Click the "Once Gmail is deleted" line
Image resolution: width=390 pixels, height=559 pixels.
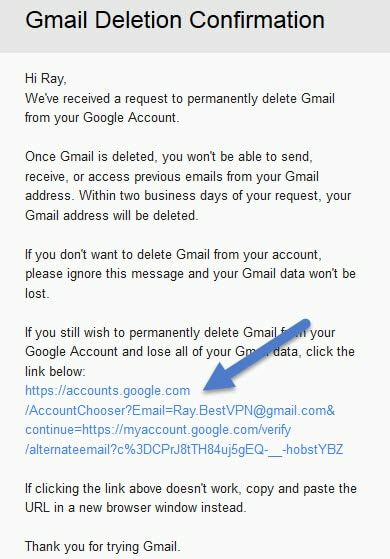click(169, 157)
